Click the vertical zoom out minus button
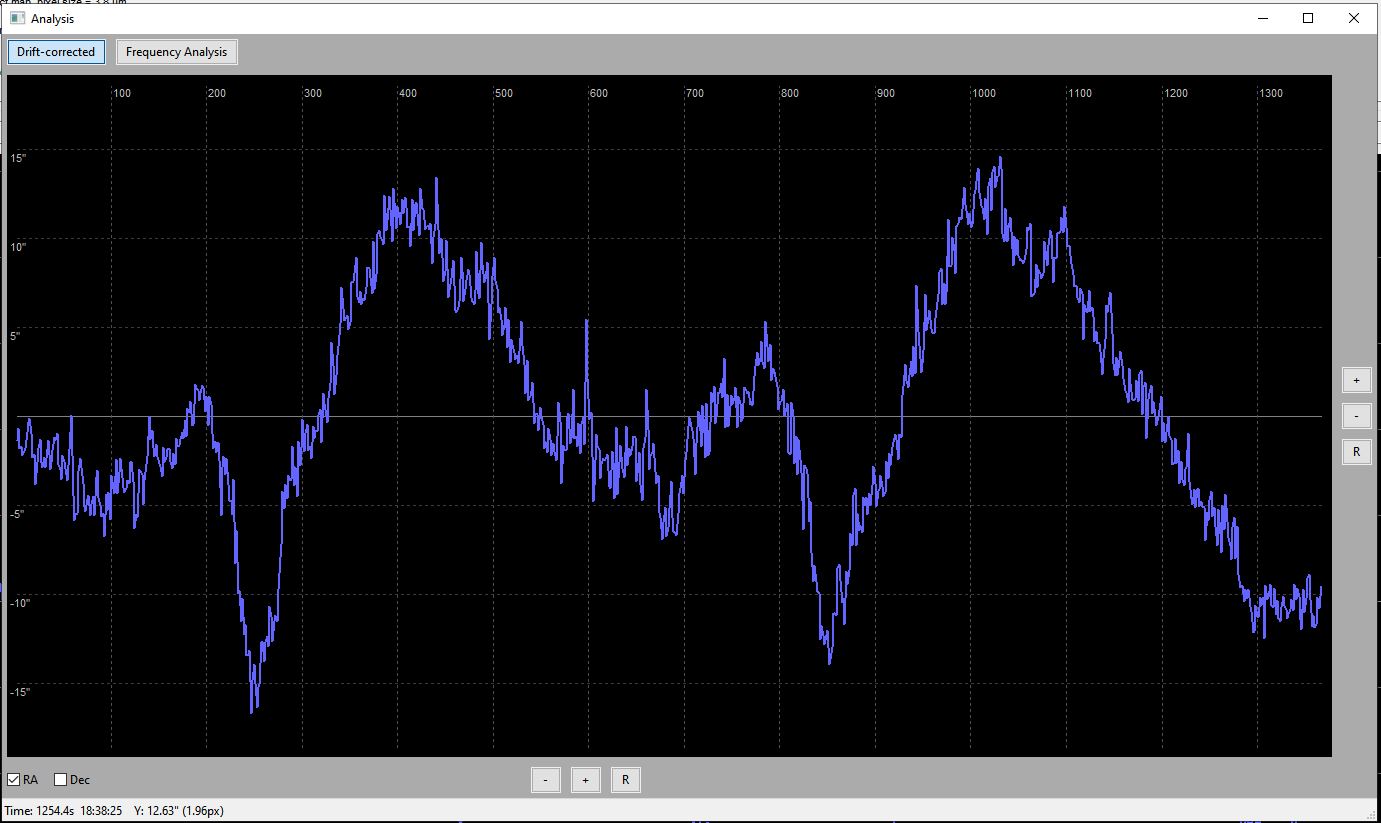This screenshot has height=823, width=1381. (1356, 416)
